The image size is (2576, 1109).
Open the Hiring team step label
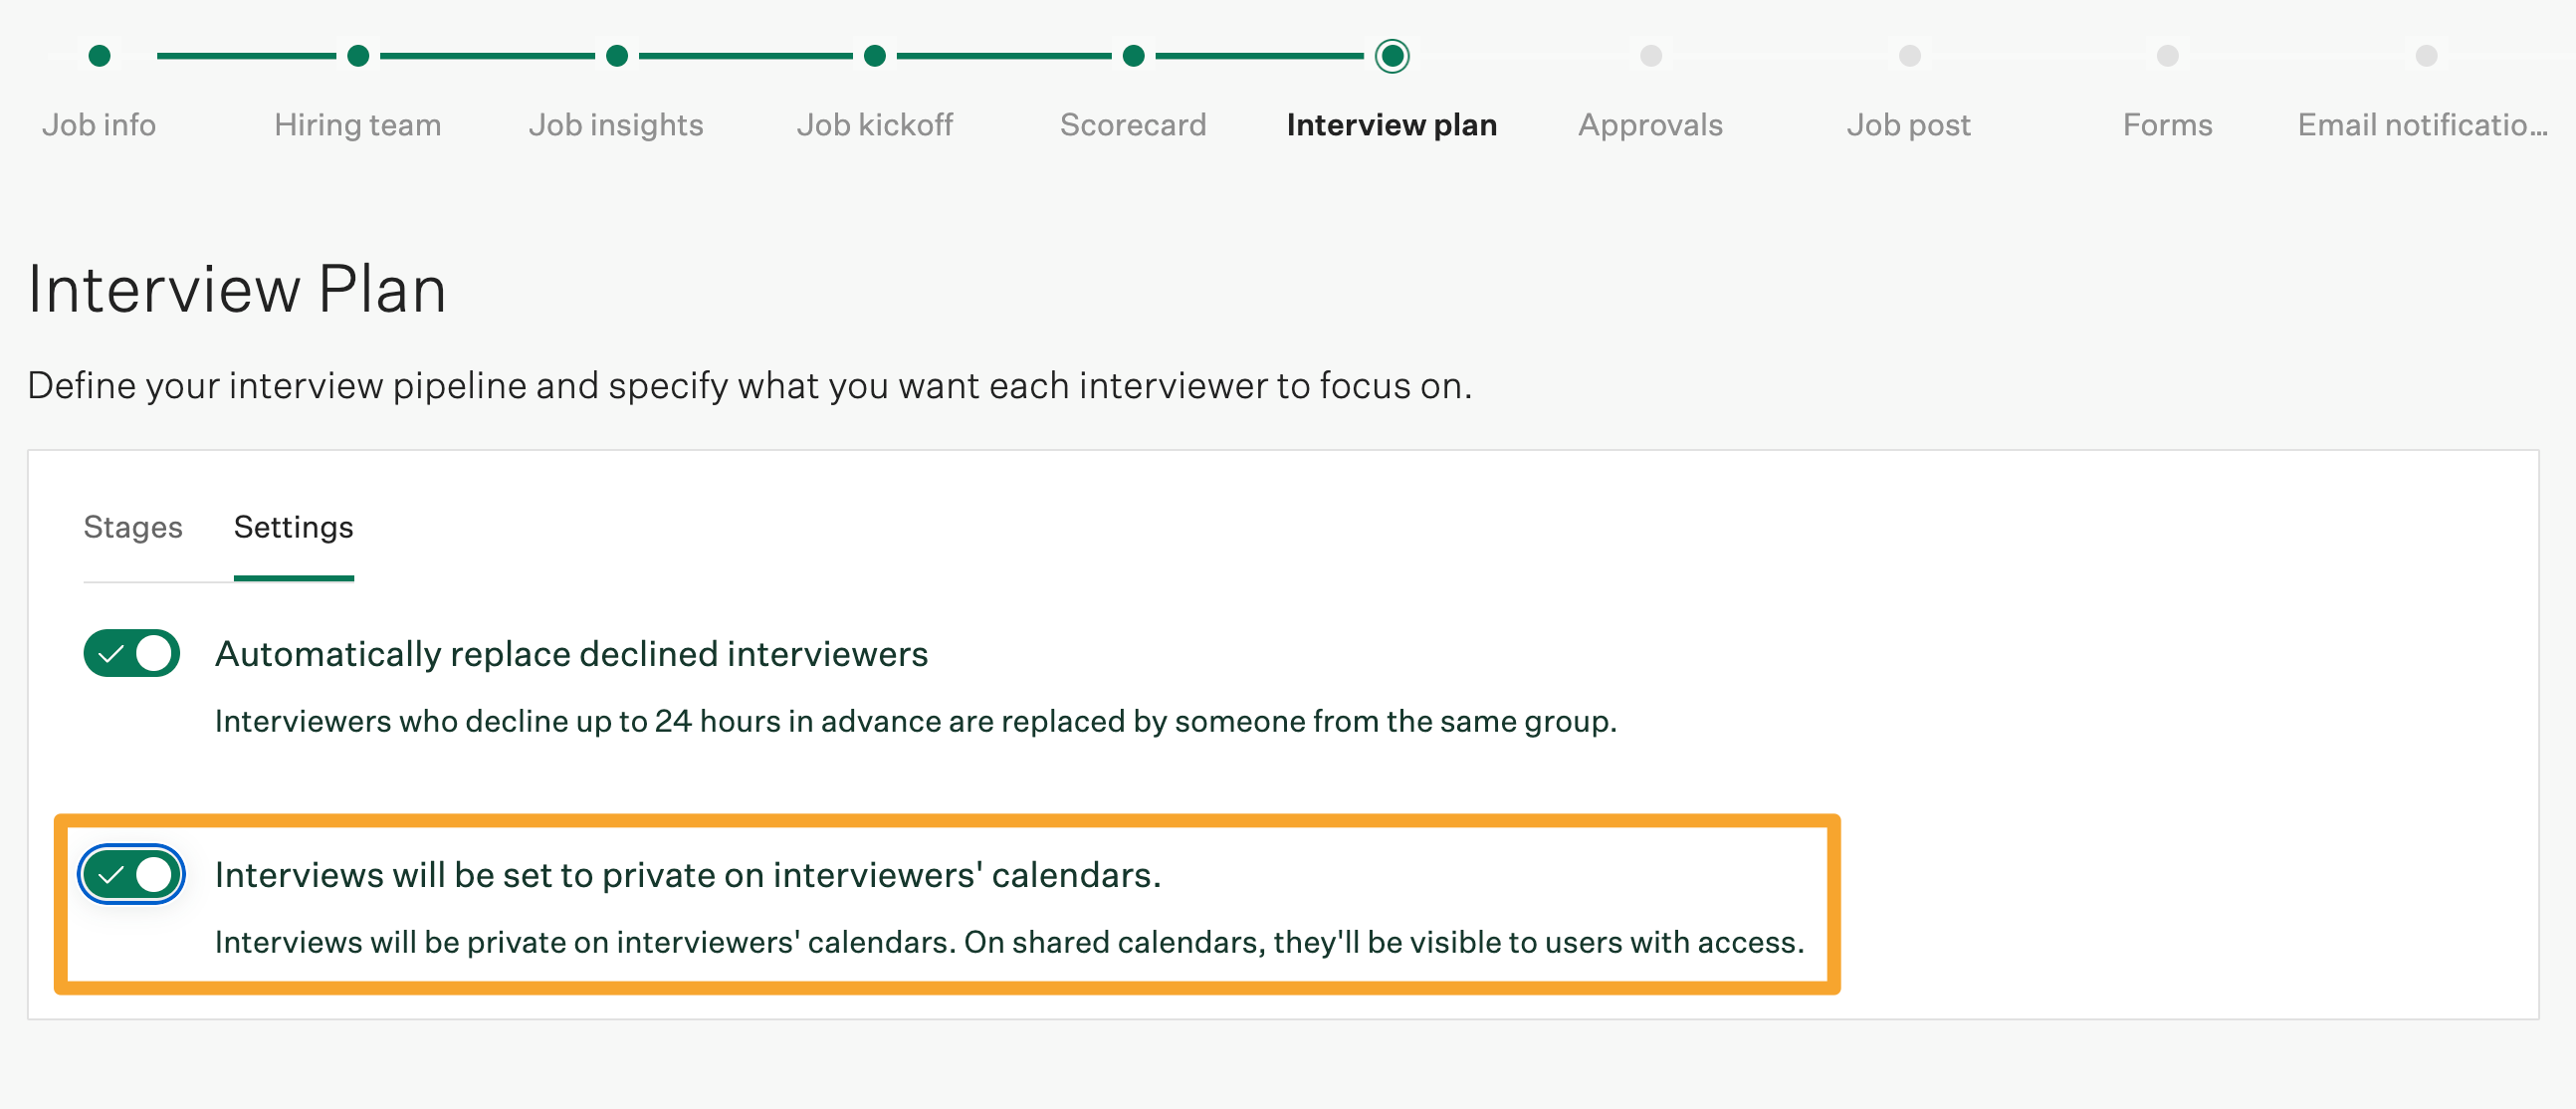coord(358,125)
